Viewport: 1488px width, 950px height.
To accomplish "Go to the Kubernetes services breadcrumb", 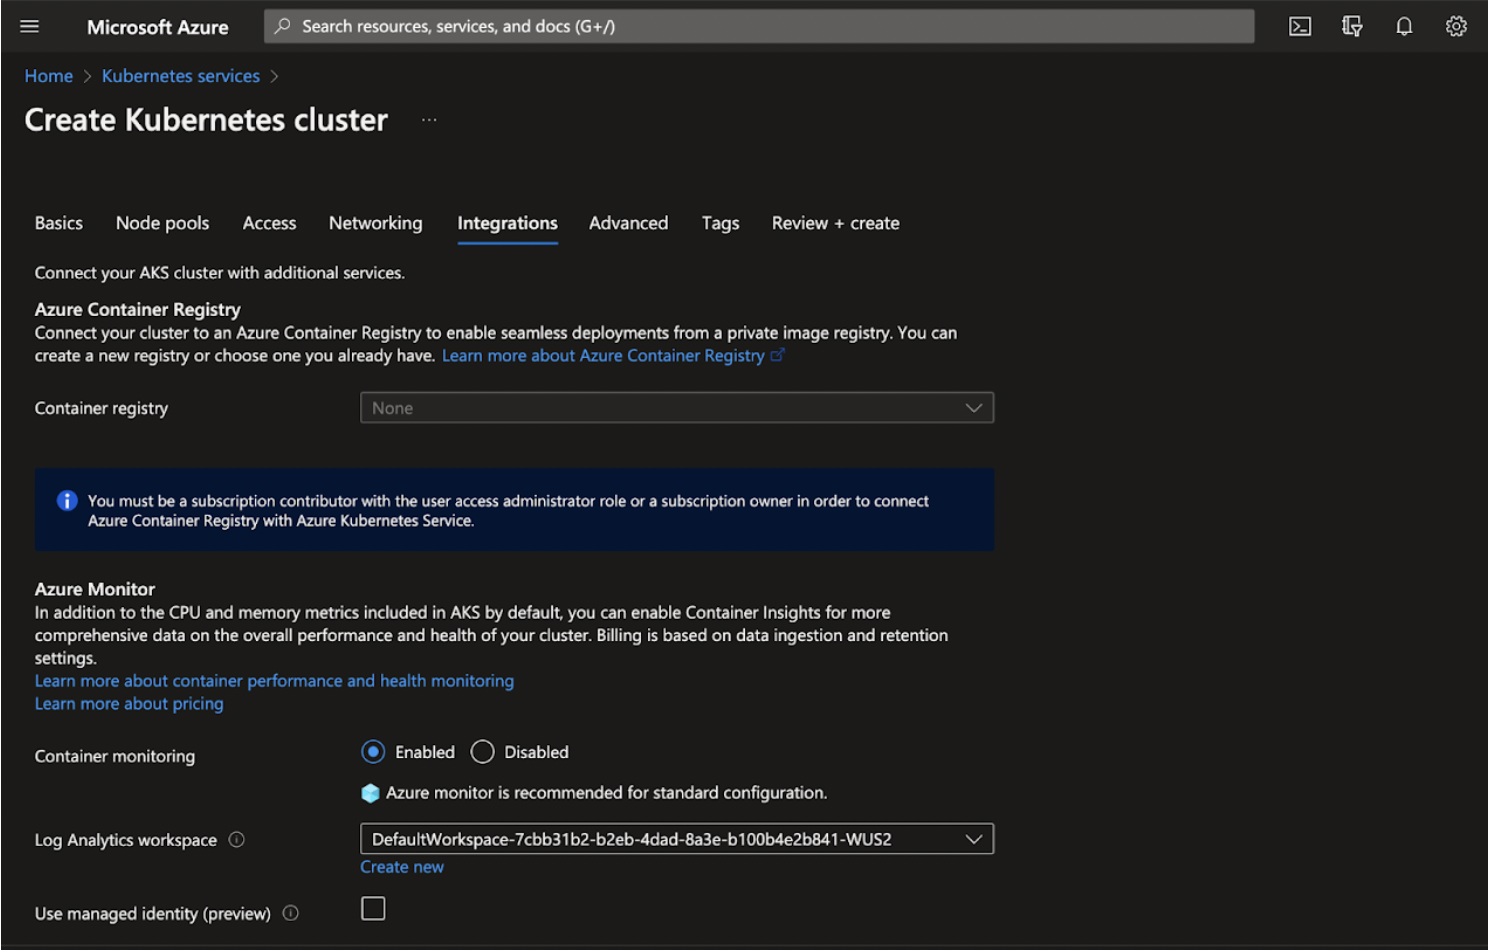I will 181,76.
